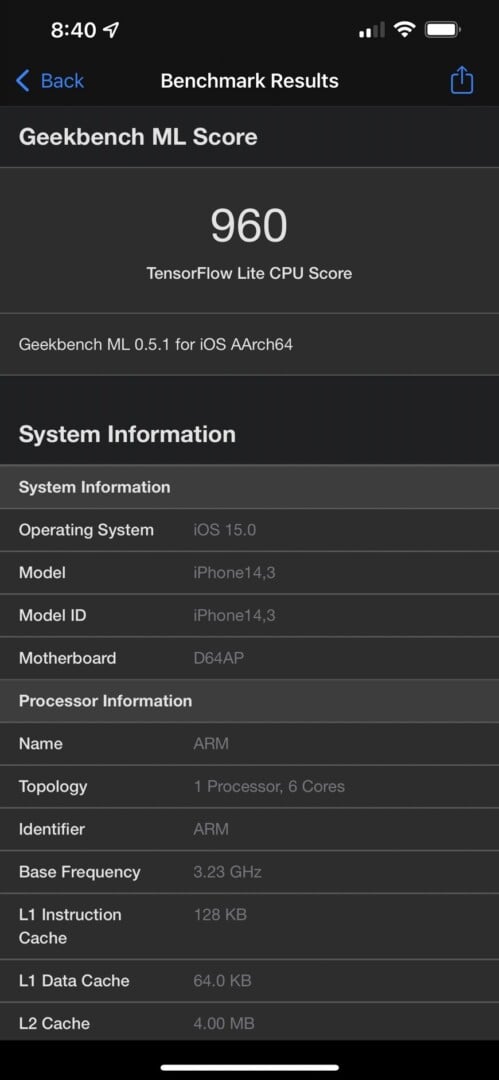Screen dimensions: 499x1080
Task: Tap the iPhone14,3 value in Model row
Action: pos(234,572)
